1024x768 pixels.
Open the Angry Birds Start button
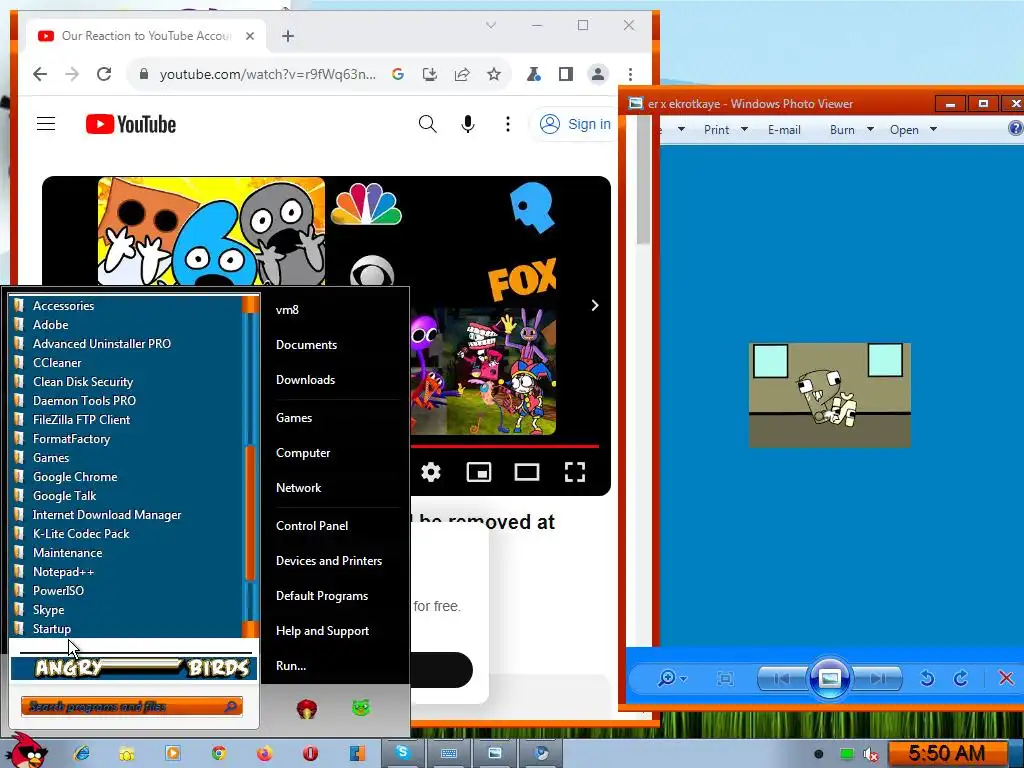point(27,752)
